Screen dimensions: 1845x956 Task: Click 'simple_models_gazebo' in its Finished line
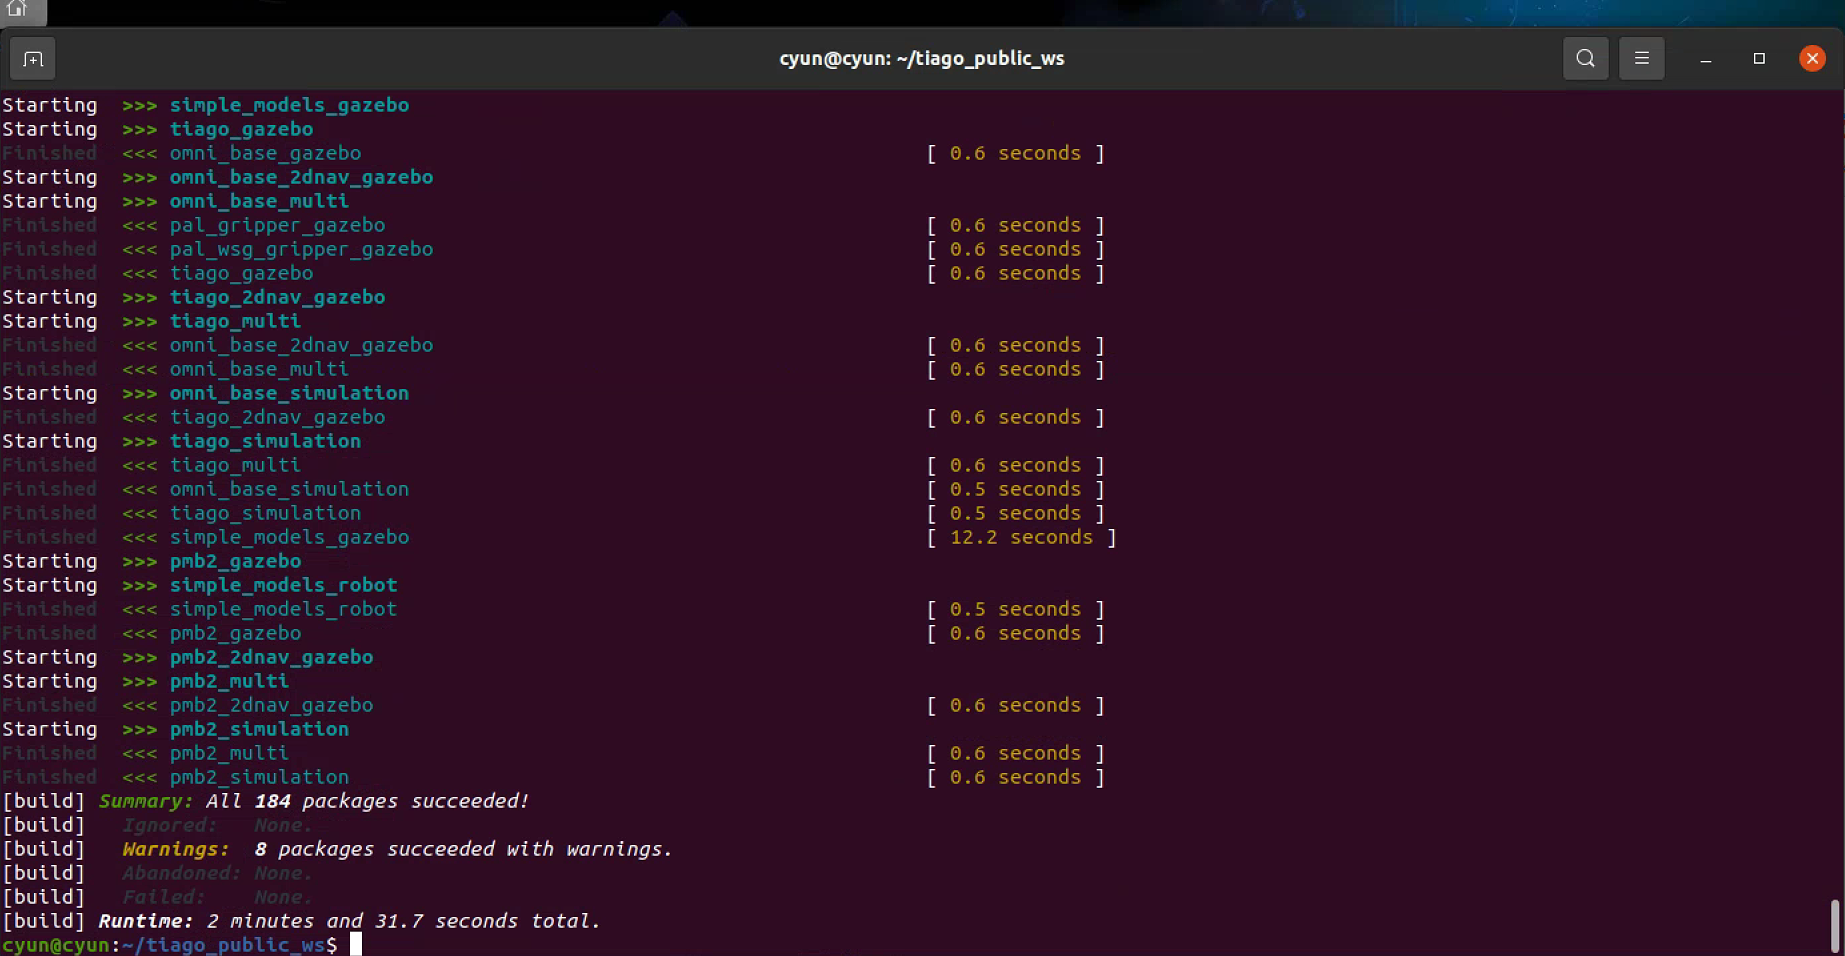(289, 537)
